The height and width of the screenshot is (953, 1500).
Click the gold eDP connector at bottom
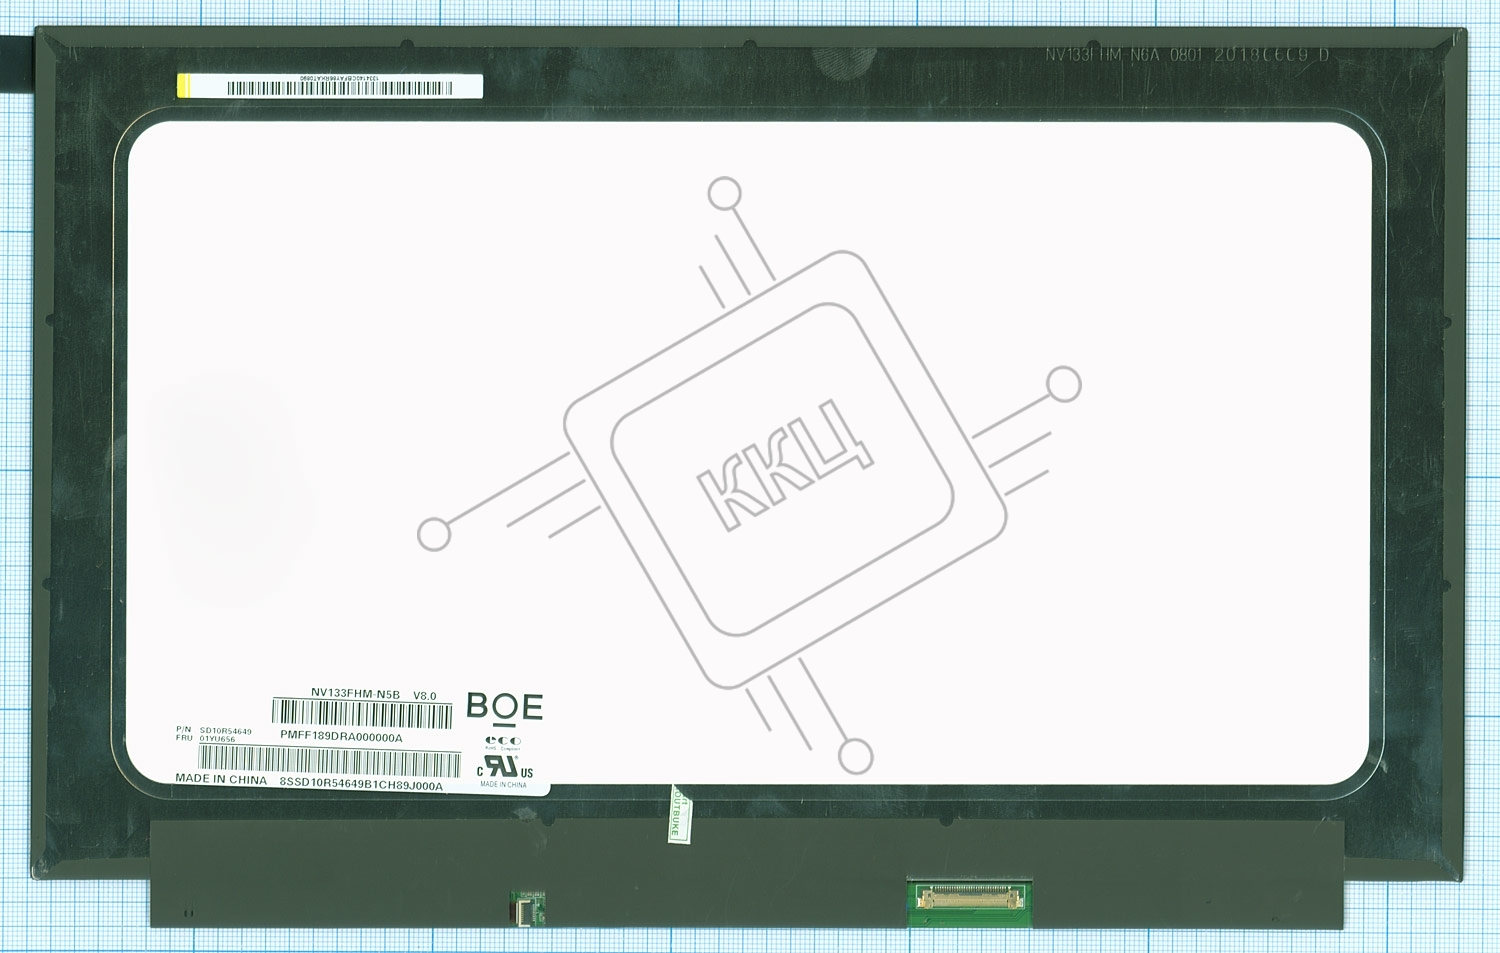tap(969, 896)
